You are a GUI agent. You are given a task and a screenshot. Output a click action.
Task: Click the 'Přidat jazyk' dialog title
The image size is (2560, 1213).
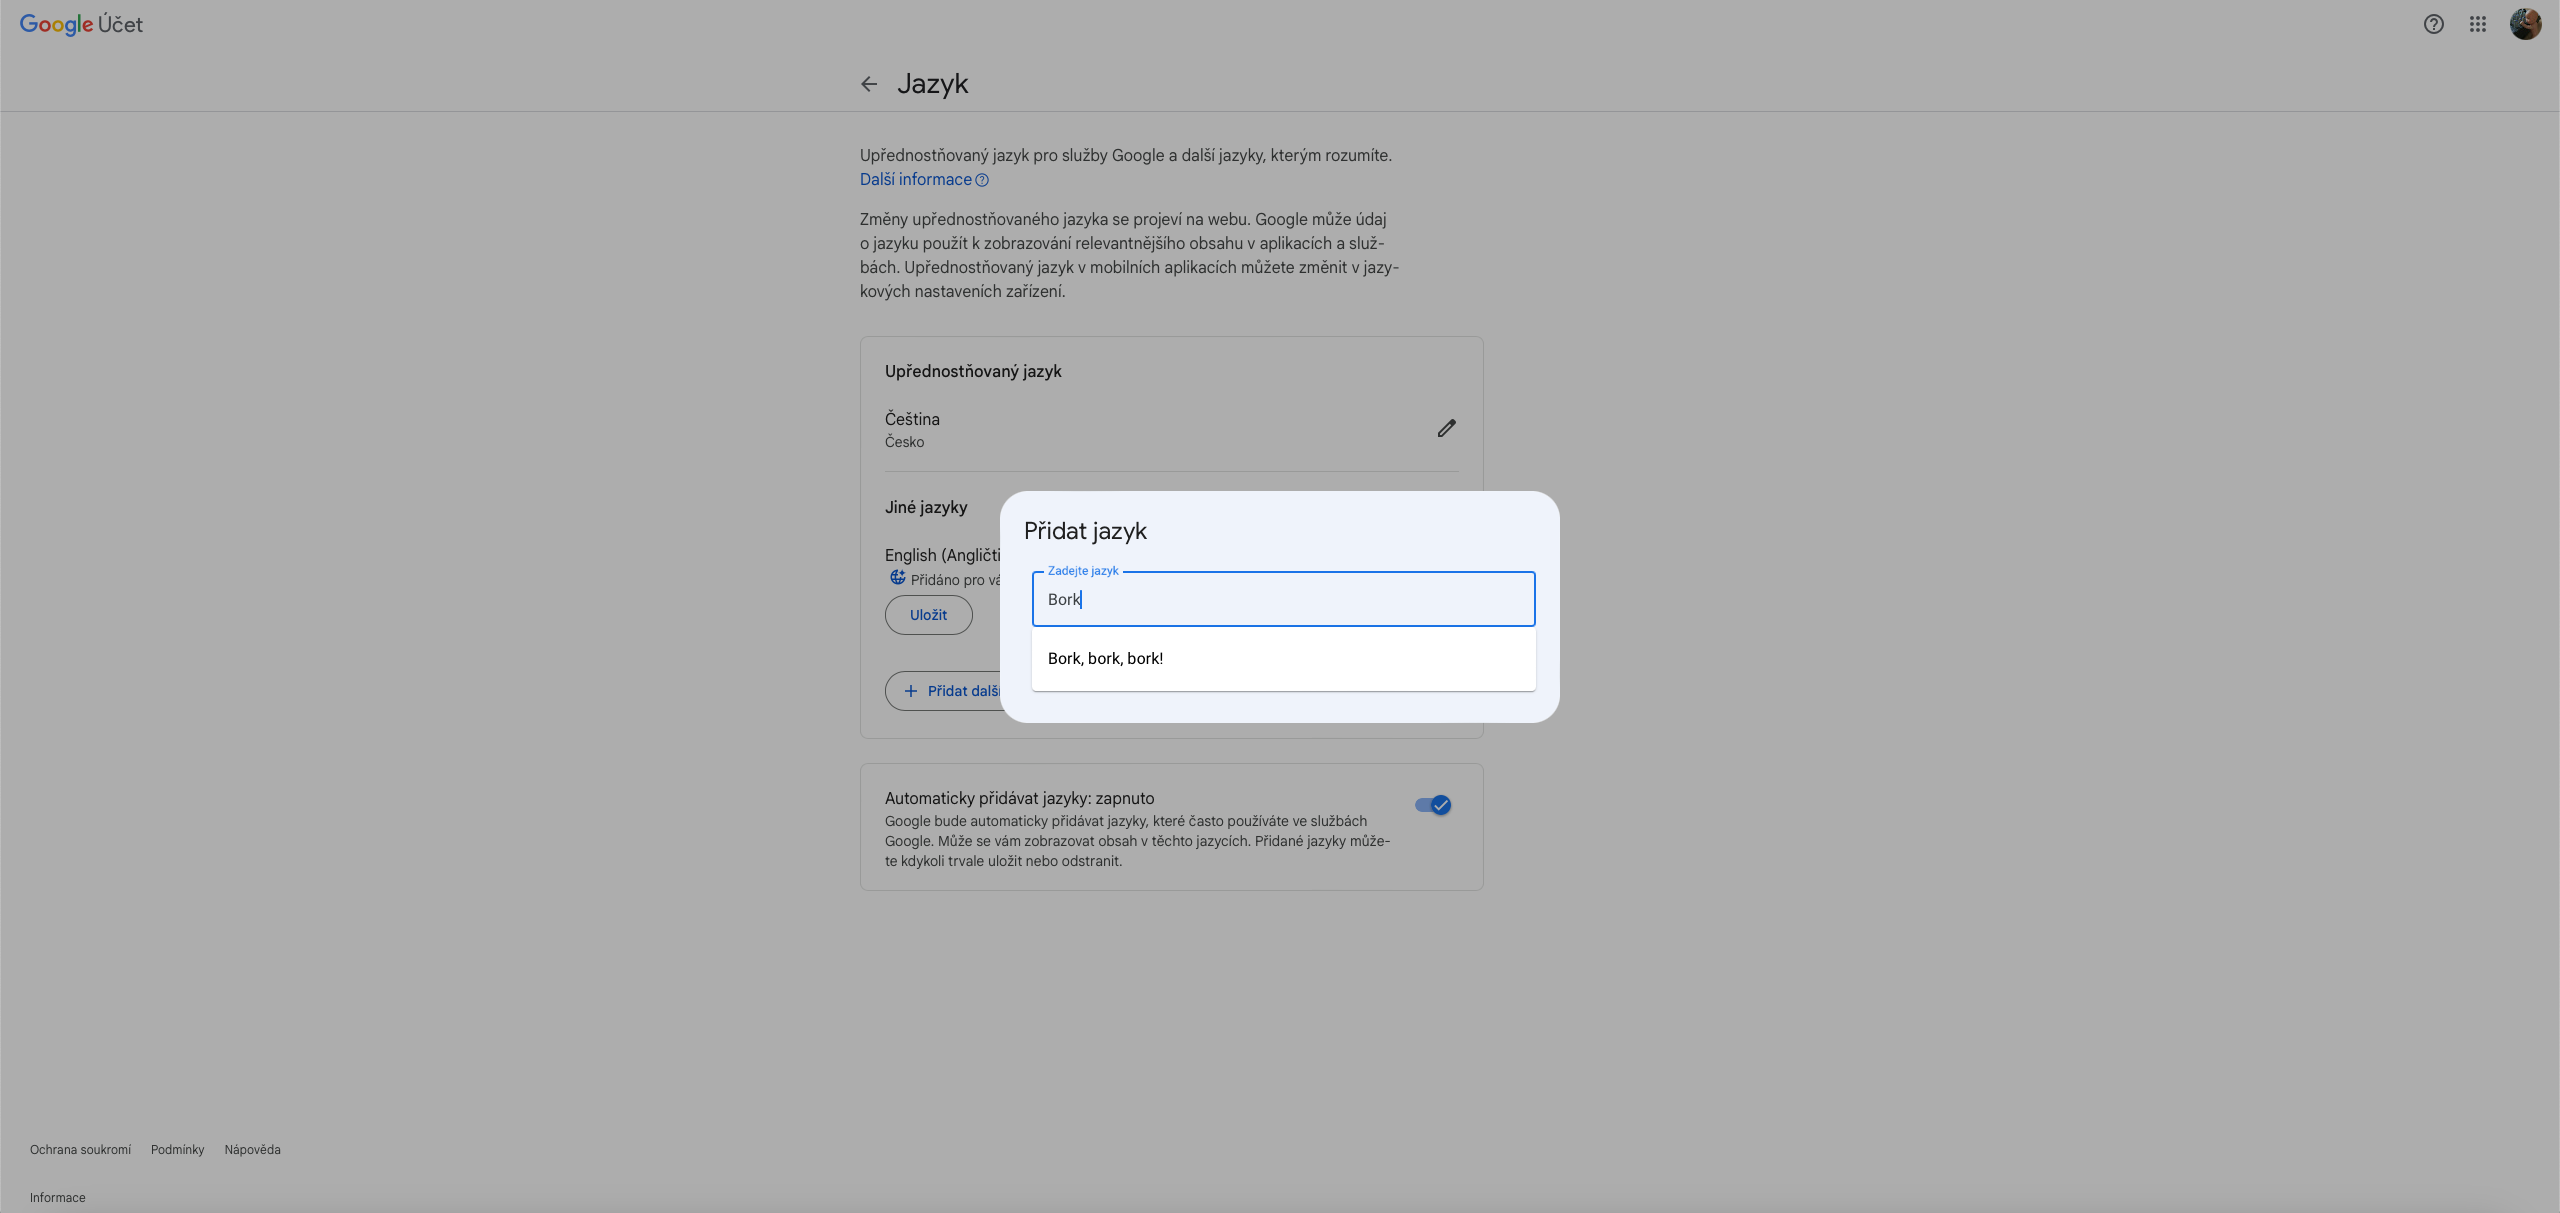tap(1085, 531)
